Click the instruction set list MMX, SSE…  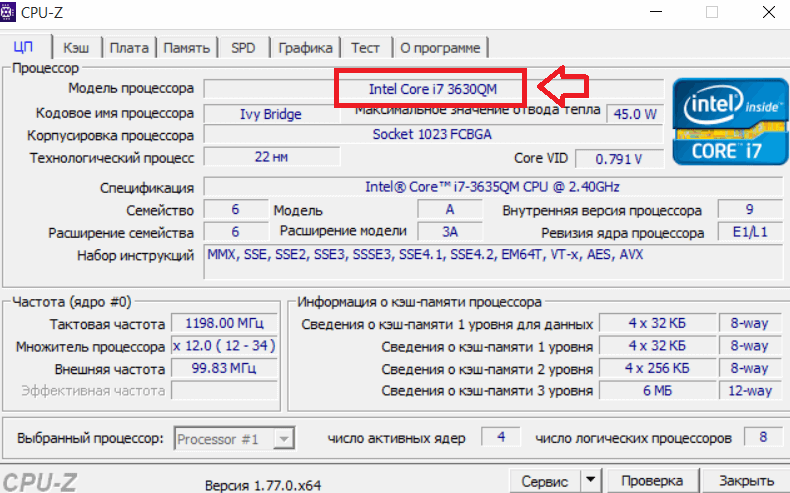[493, 261]
